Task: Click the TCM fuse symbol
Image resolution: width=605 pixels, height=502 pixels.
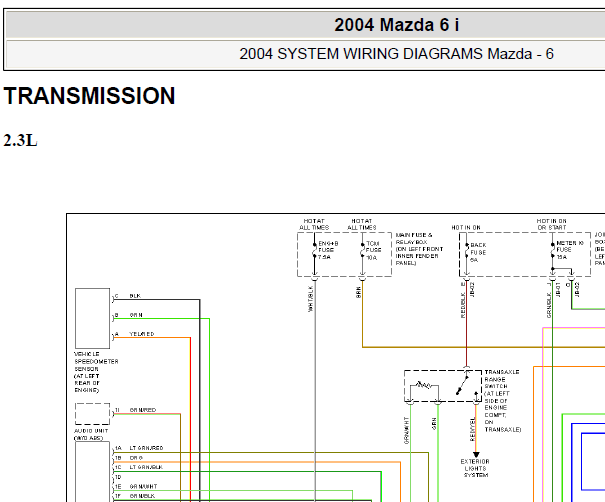Action: click(362, 250)
